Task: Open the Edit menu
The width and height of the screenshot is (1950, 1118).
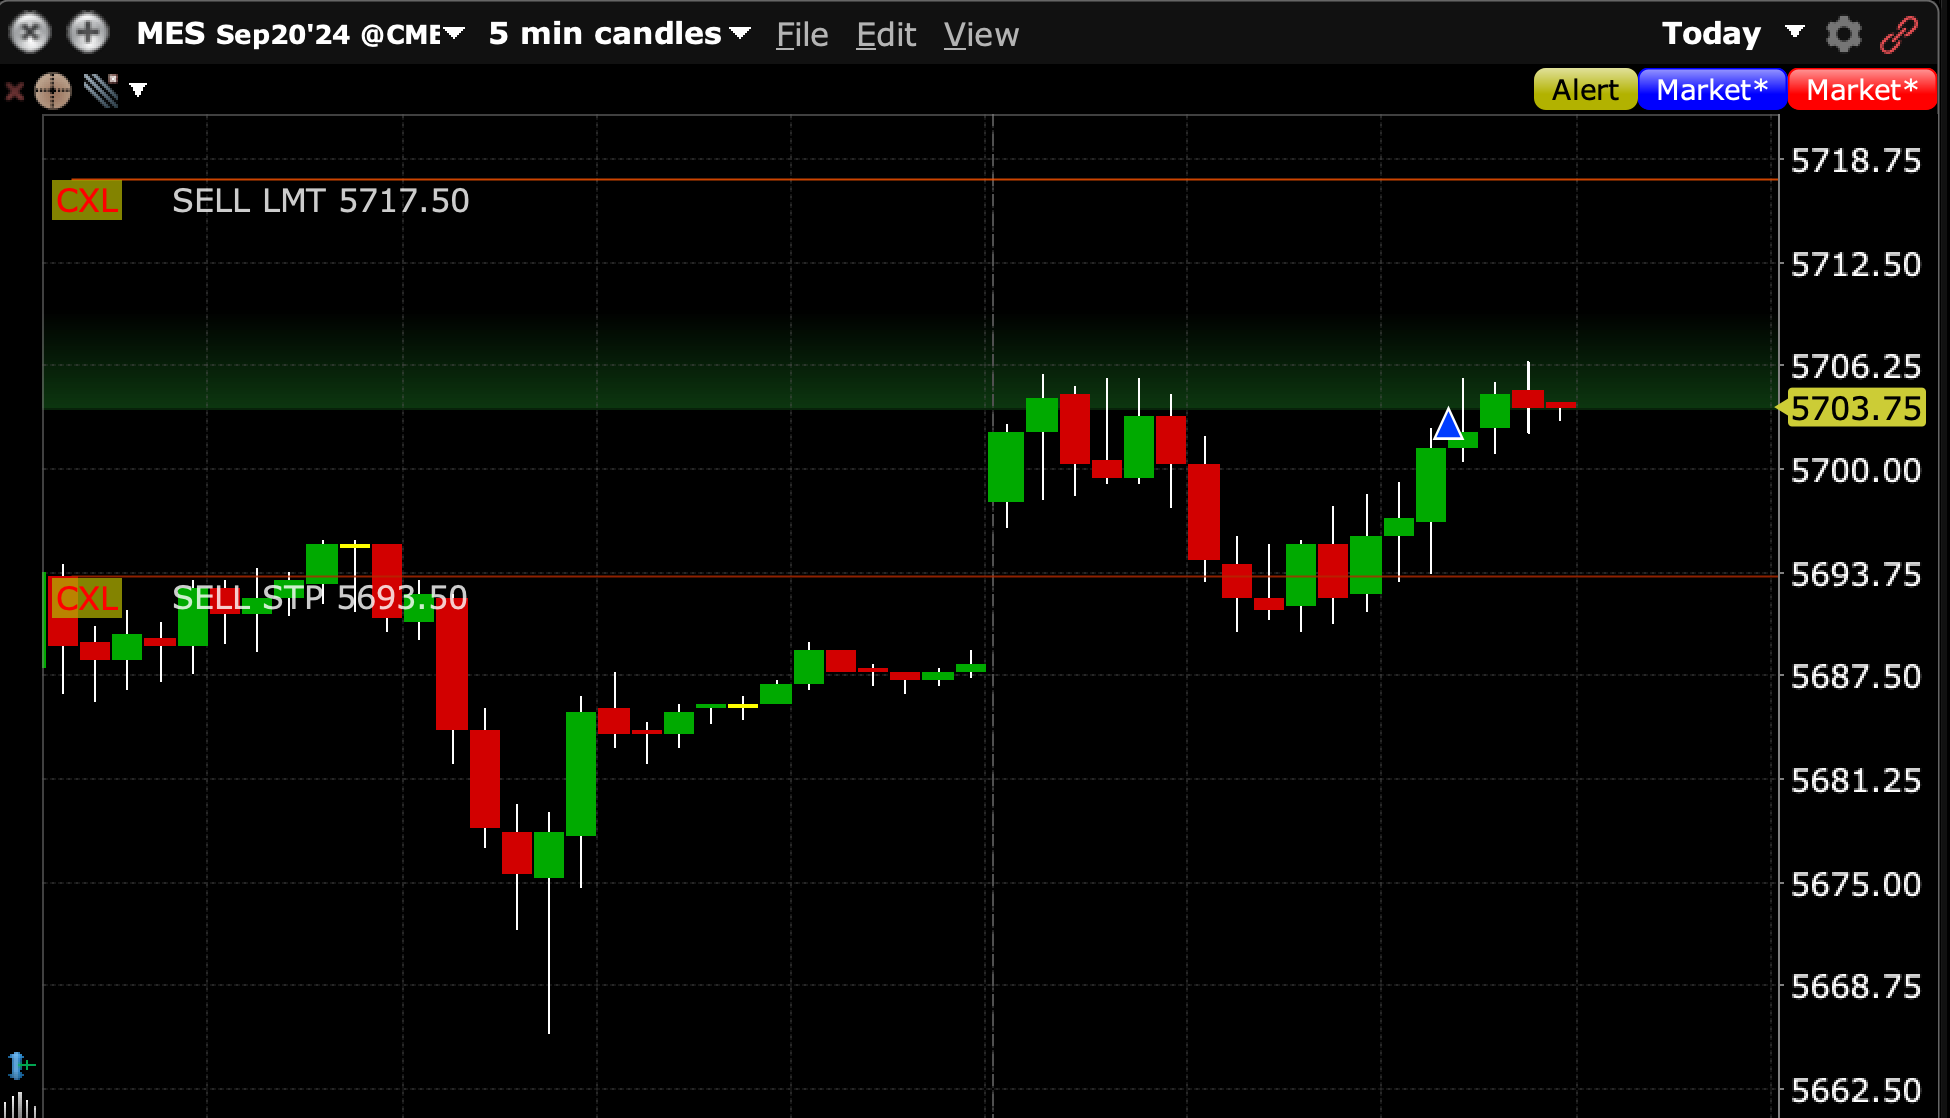Action: pyautogui.click(x=886, y=35)
